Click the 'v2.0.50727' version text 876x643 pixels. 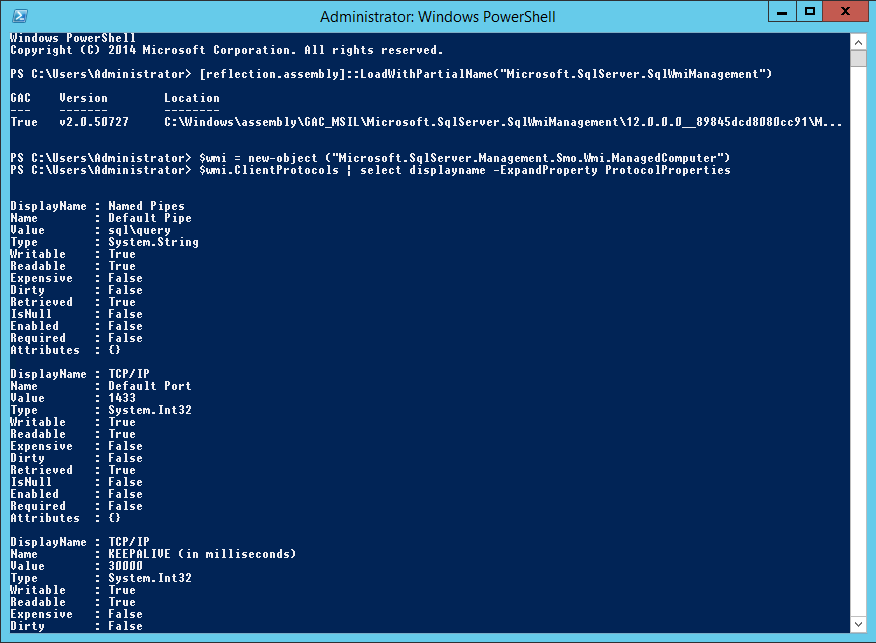94,122
